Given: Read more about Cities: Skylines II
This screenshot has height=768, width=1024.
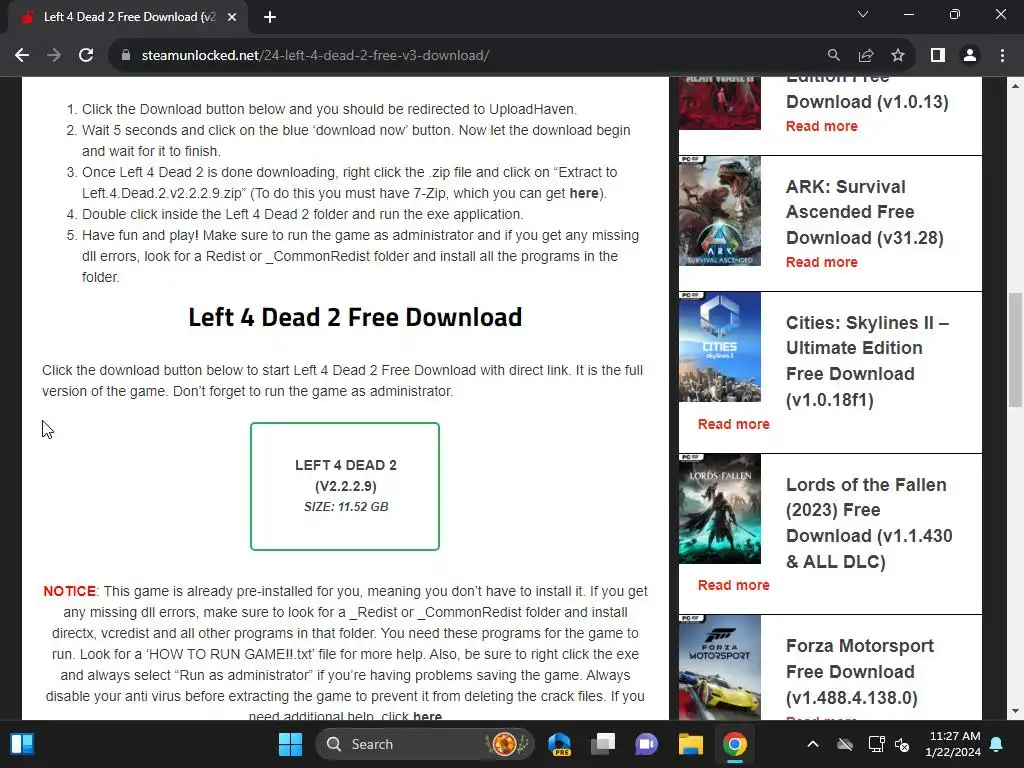Looking at the screenshot, I should [733, 424].
